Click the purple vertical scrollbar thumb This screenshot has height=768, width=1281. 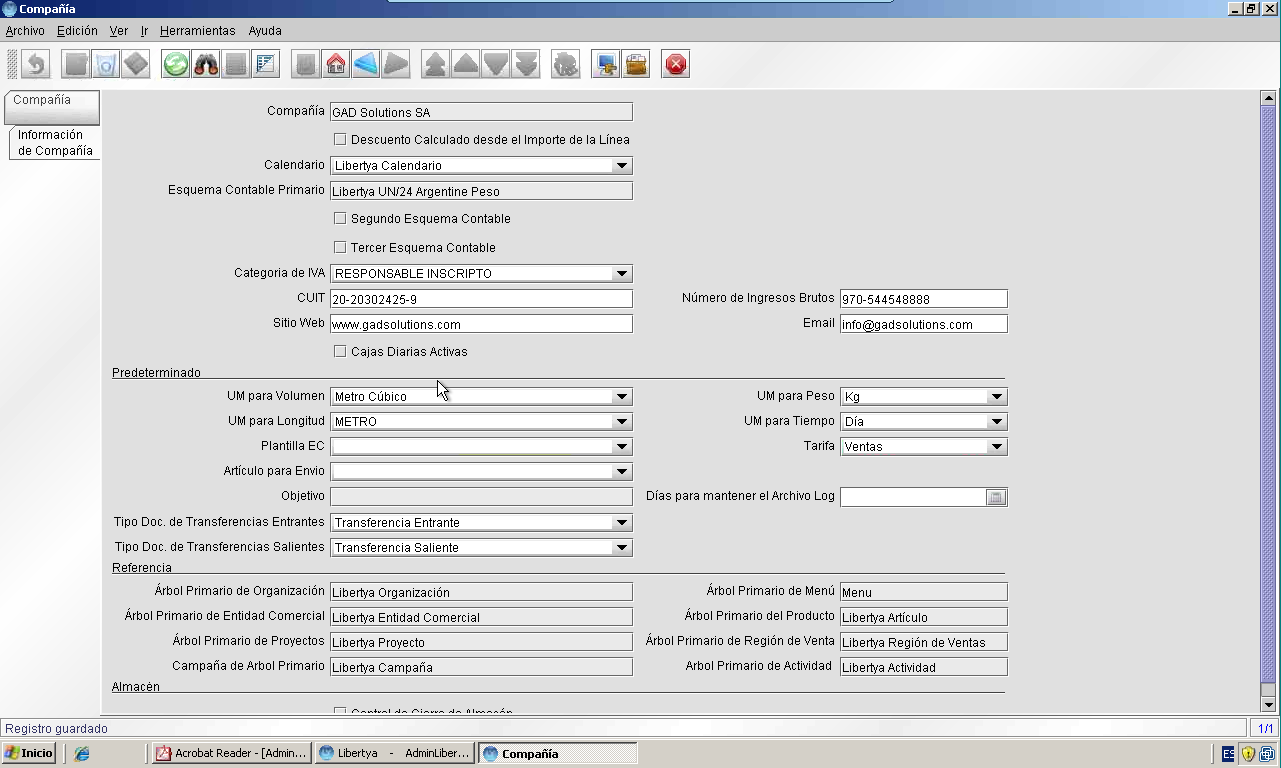coord(1268,394)
